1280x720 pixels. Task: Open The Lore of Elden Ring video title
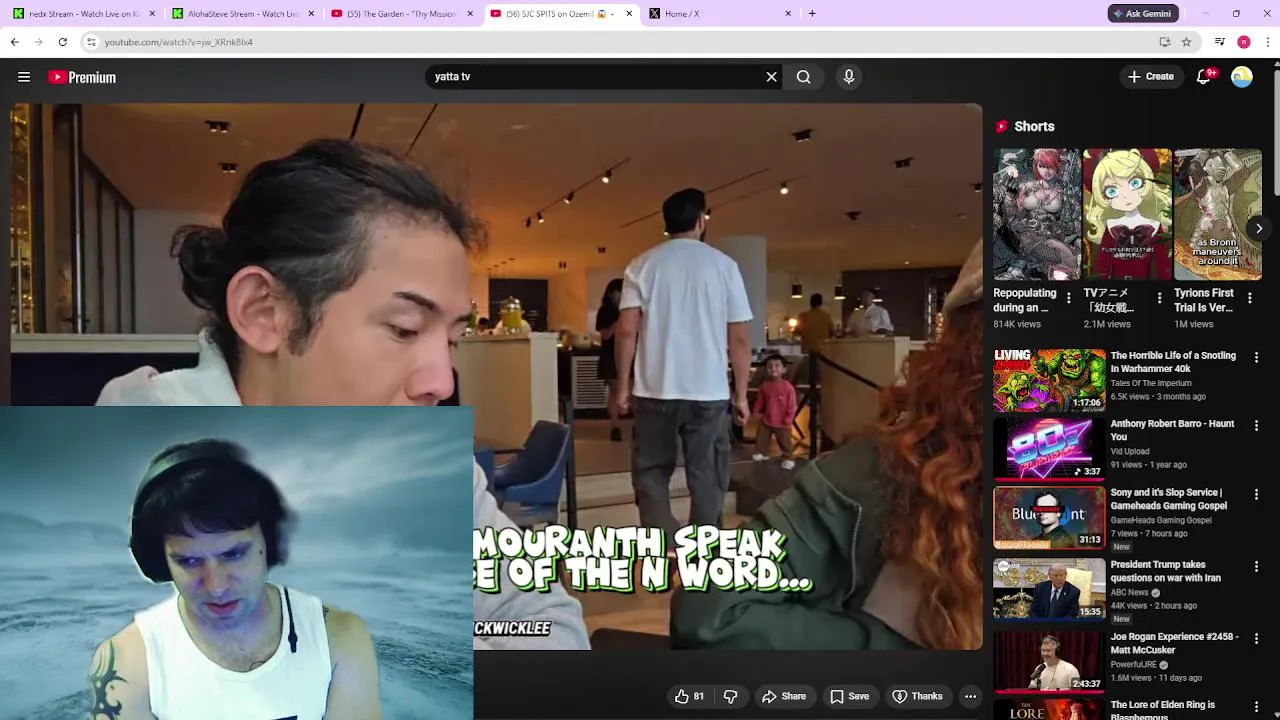[x=1162, y=710]
